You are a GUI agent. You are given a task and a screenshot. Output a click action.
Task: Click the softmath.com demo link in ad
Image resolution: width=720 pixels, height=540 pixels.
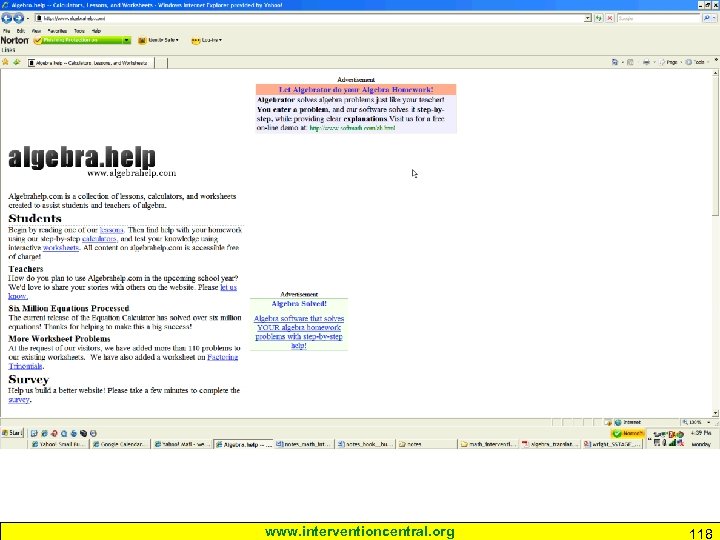(352, 128)
